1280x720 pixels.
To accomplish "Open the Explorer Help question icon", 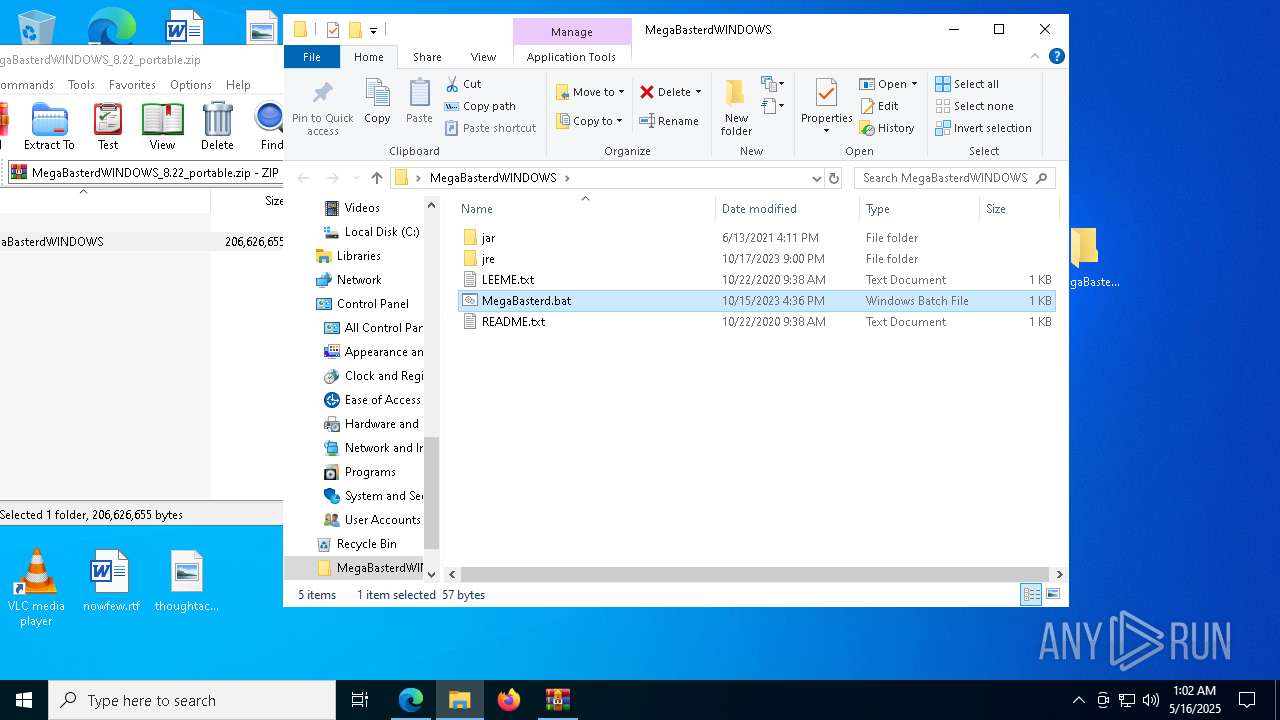I will [x=1056, y=57].
